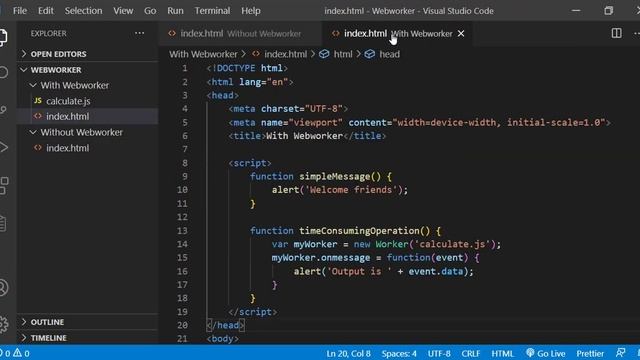Open the Extensions view icon
Viewport: 640px width, 360px height.
pyautogui.click(x=4, y=185)
